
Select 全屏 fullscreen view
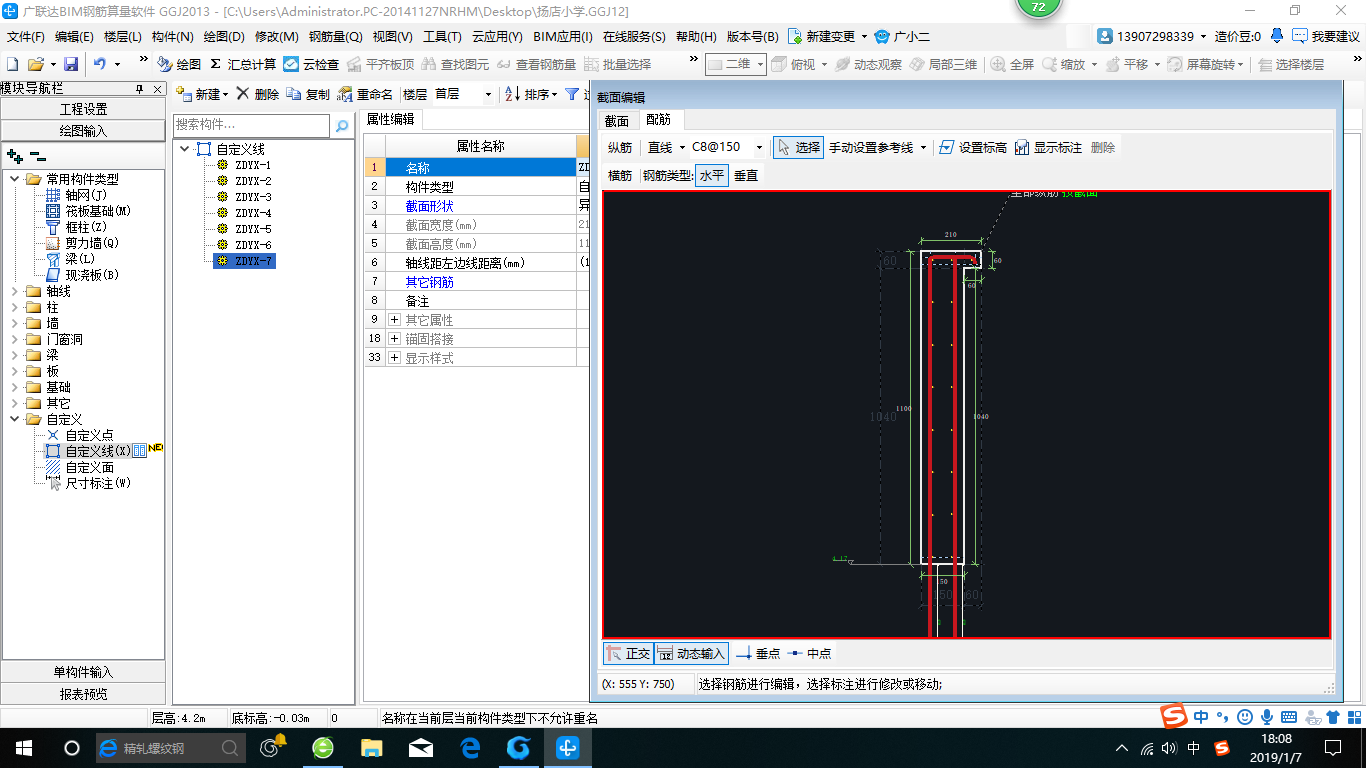pos(1012,64)
